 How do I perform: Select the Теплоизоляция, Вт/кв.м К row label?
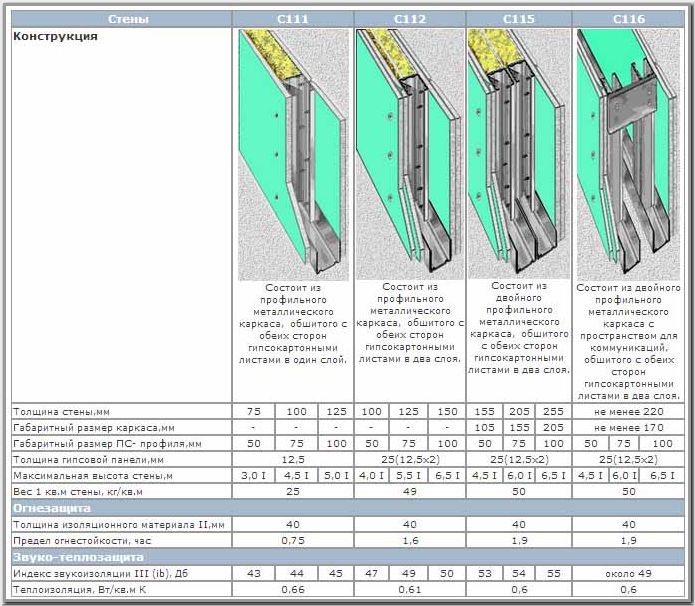tap(78, 588)
